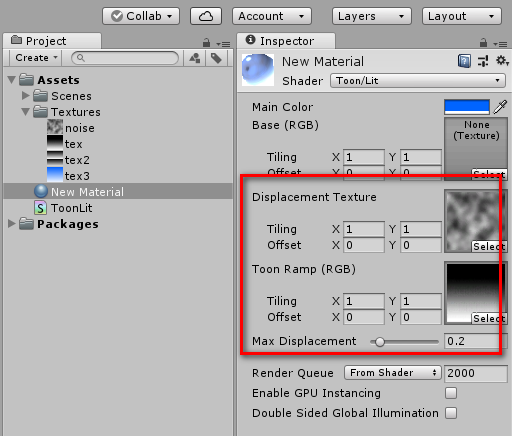The image size is (512, 436).
Task: Enable GPU Instancing checkbox
Action: [x=451, y=393]
